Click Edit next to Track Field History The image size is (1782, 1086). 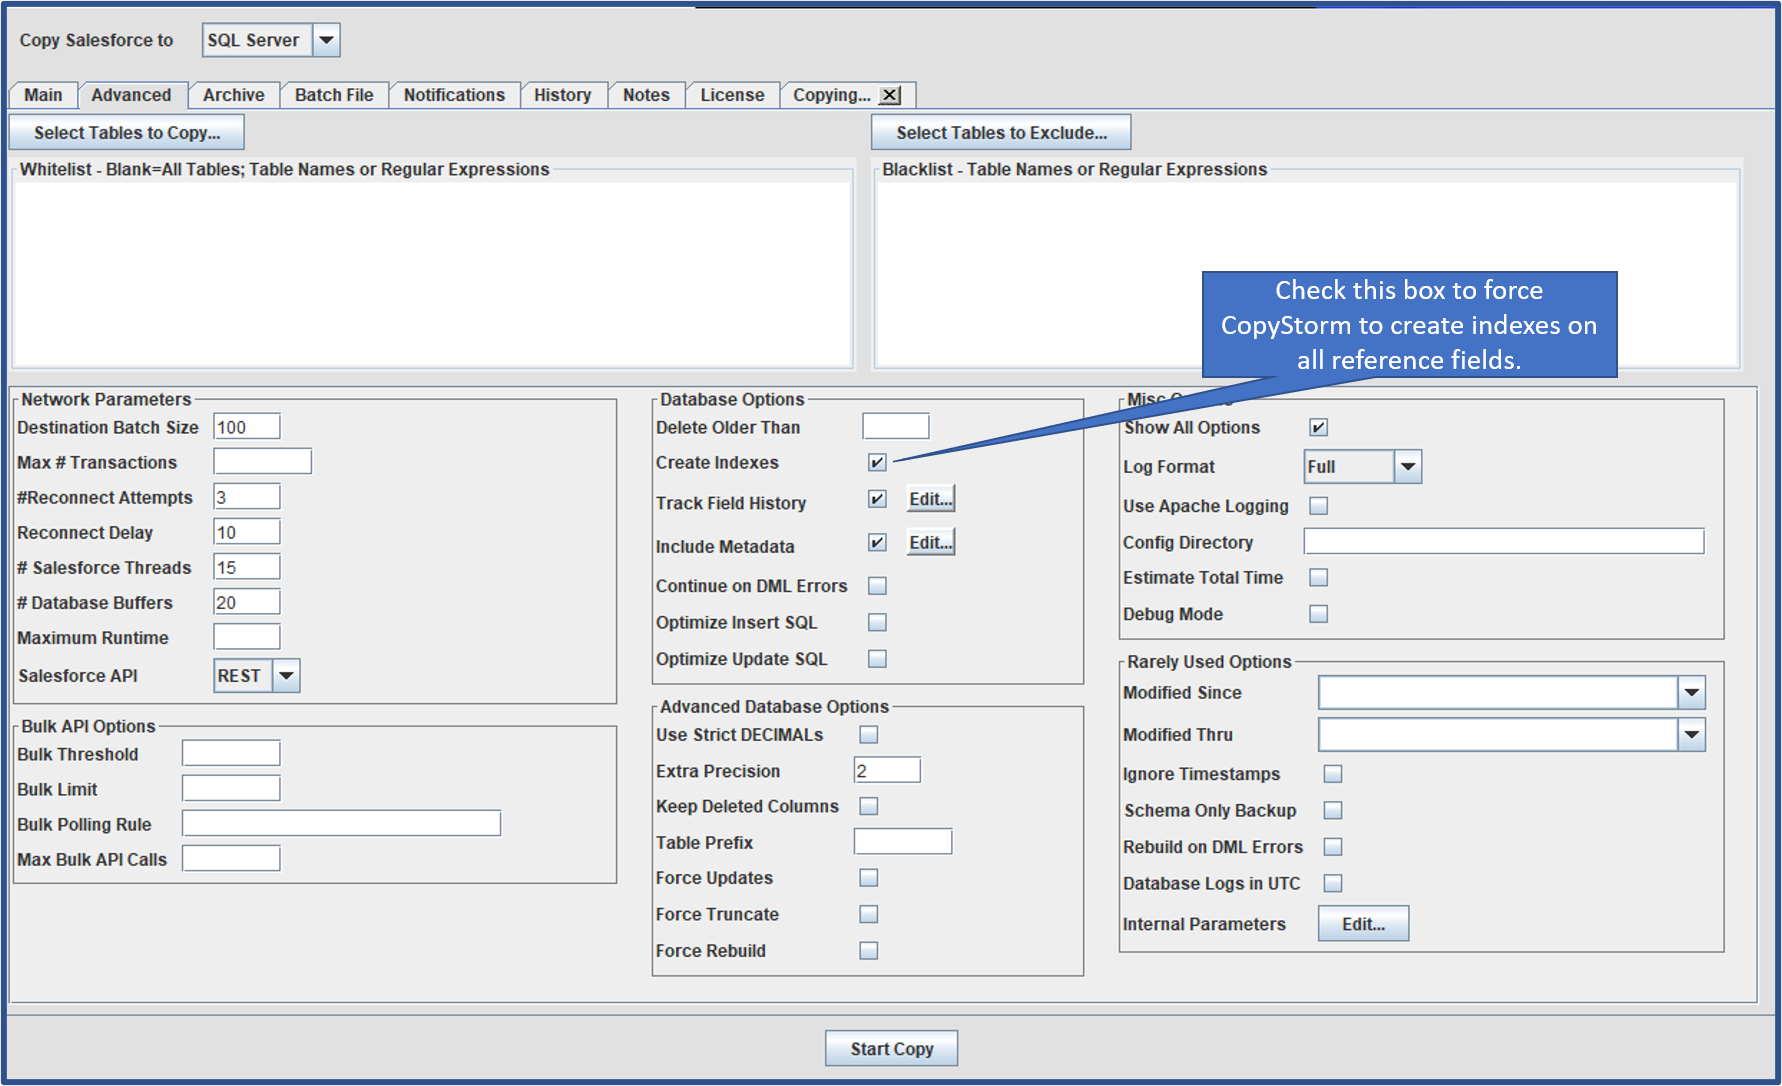click(931, 499)
